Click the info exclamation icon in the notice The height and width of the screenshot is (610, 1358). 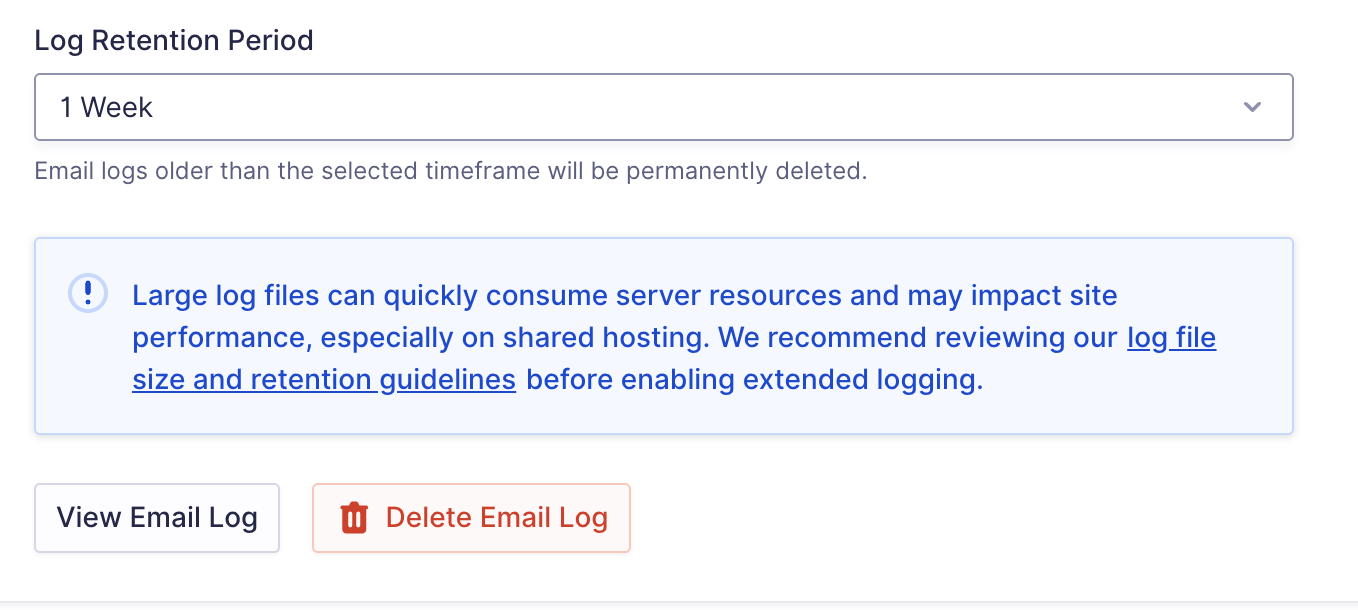(x=88, y=293)
